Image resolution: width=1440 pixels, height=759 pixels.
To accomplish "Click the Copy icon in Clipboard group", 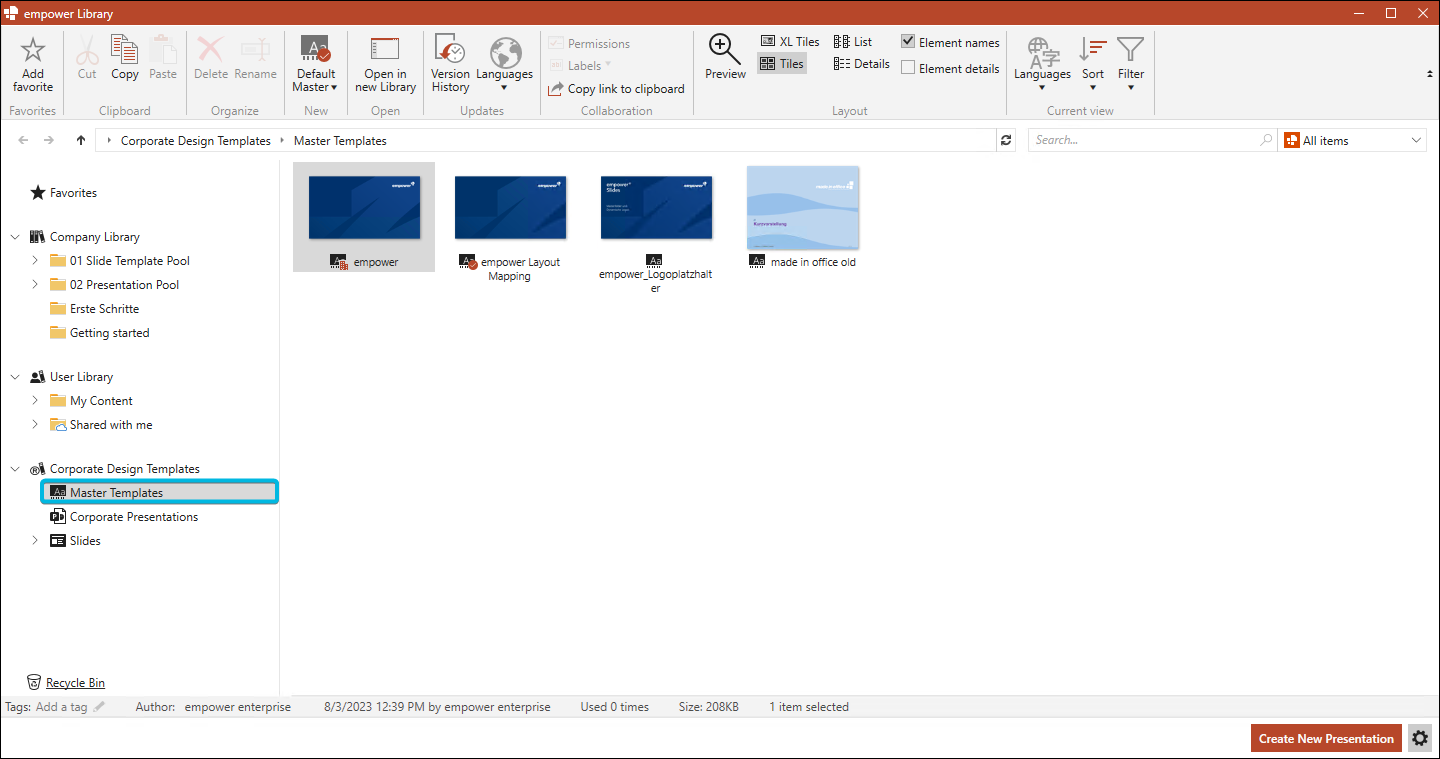I will point(125,50).
